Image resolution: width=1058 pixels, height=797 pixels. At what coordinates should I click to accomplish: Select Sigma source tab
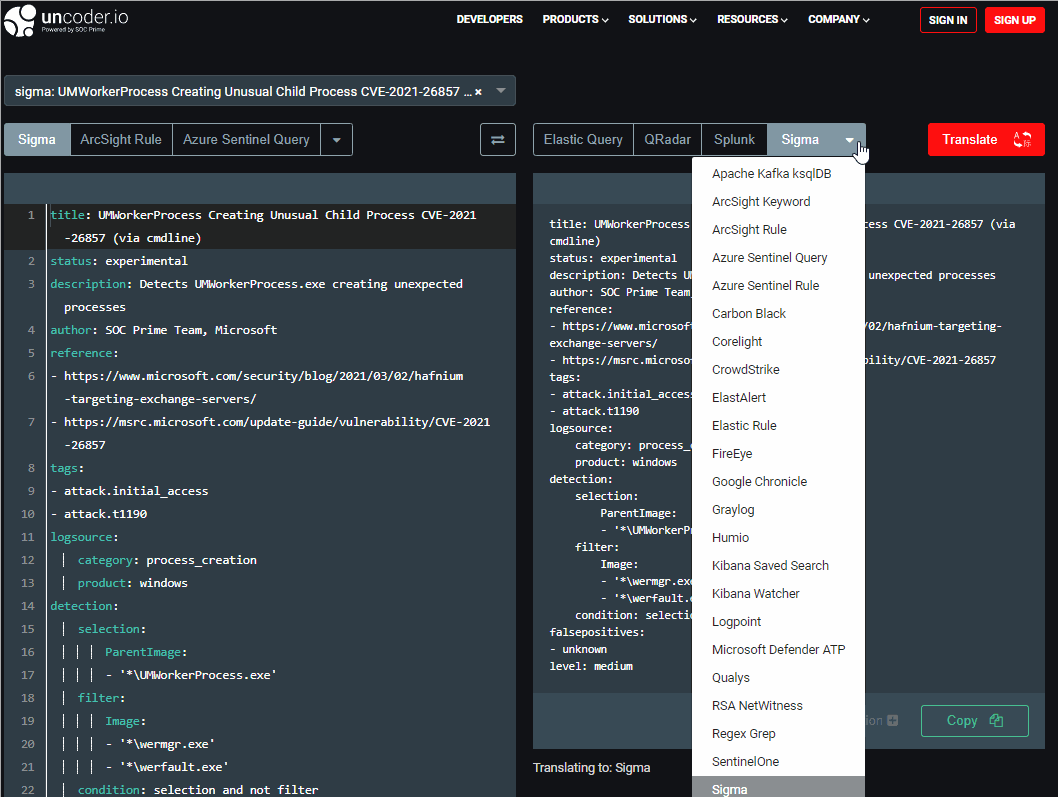[37, 140]
